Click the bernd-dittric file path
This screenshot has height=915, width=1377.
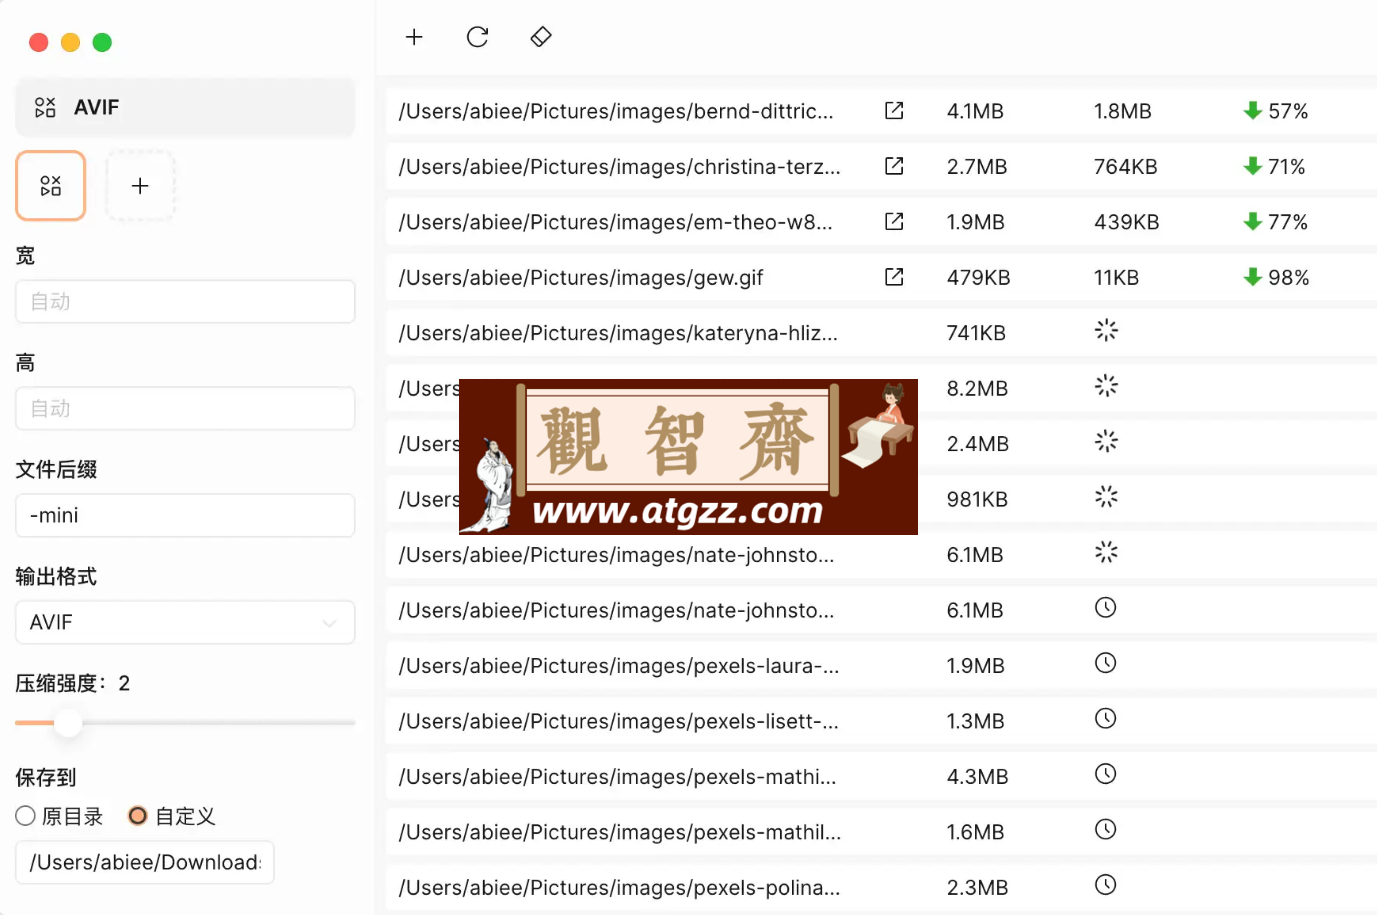pyautogui.click(x=616, y=111)
